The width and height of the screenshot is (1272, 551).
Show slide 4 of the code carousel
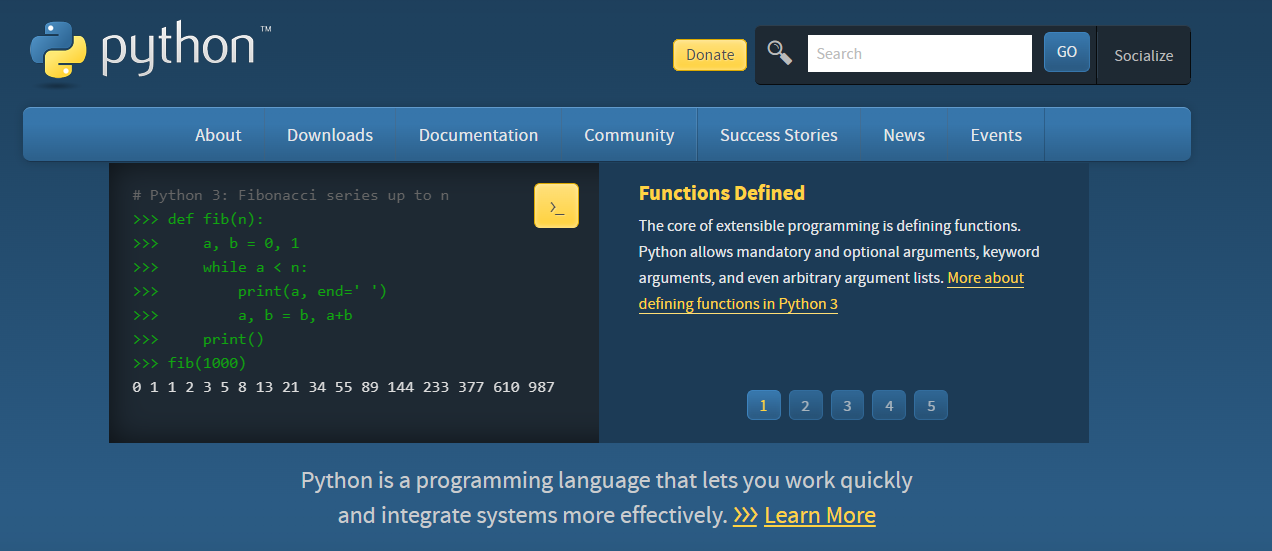coord(889,405)
